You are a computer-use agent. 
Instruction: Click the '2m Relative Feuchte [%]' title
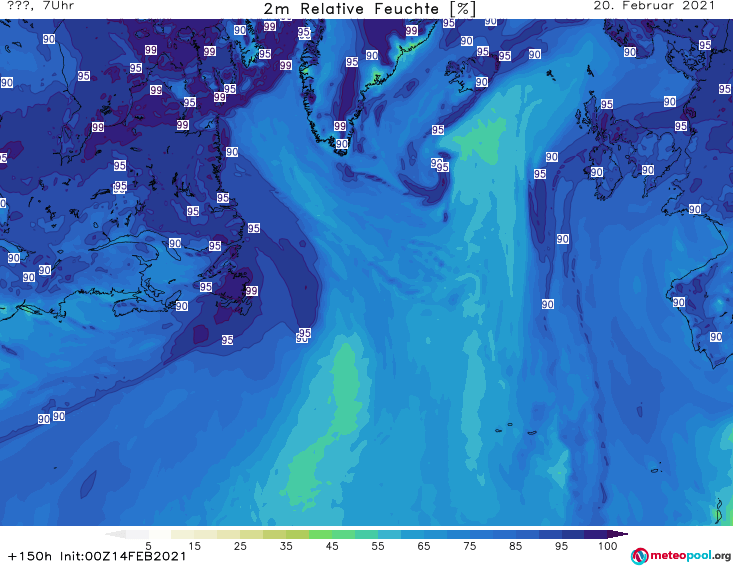[369, 9]
